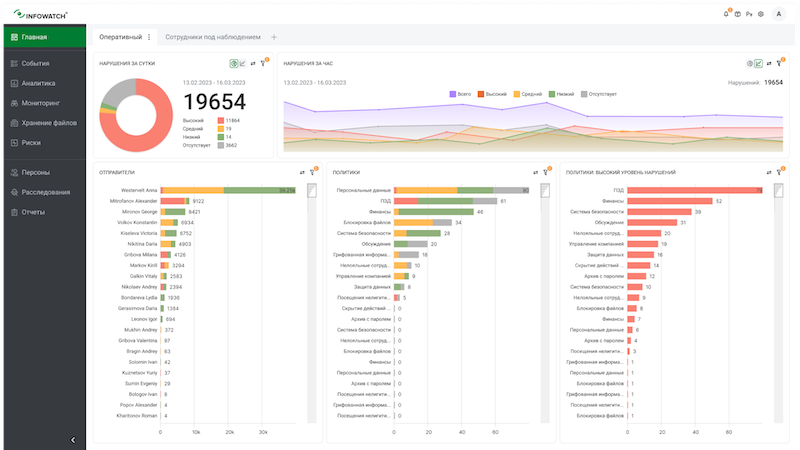
Task: Open user profile avatar A
Action: (779, 14)
